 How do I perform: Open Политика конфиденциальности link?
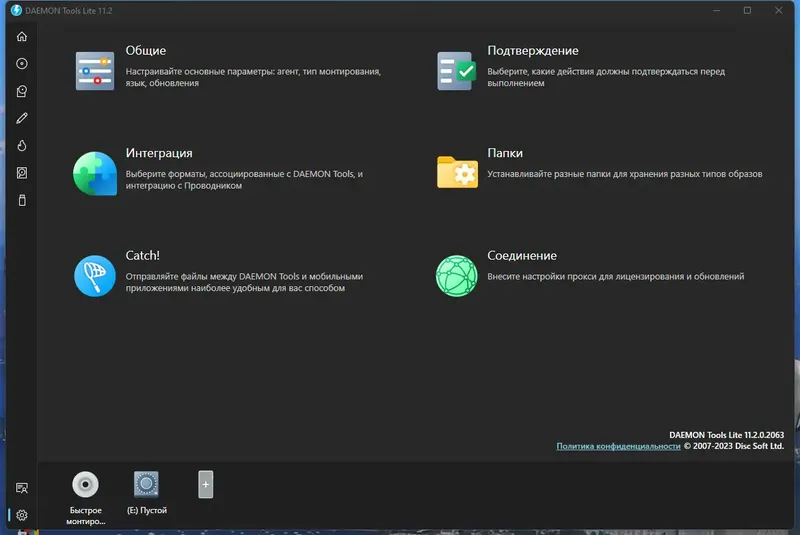click(x=618, y=446)
